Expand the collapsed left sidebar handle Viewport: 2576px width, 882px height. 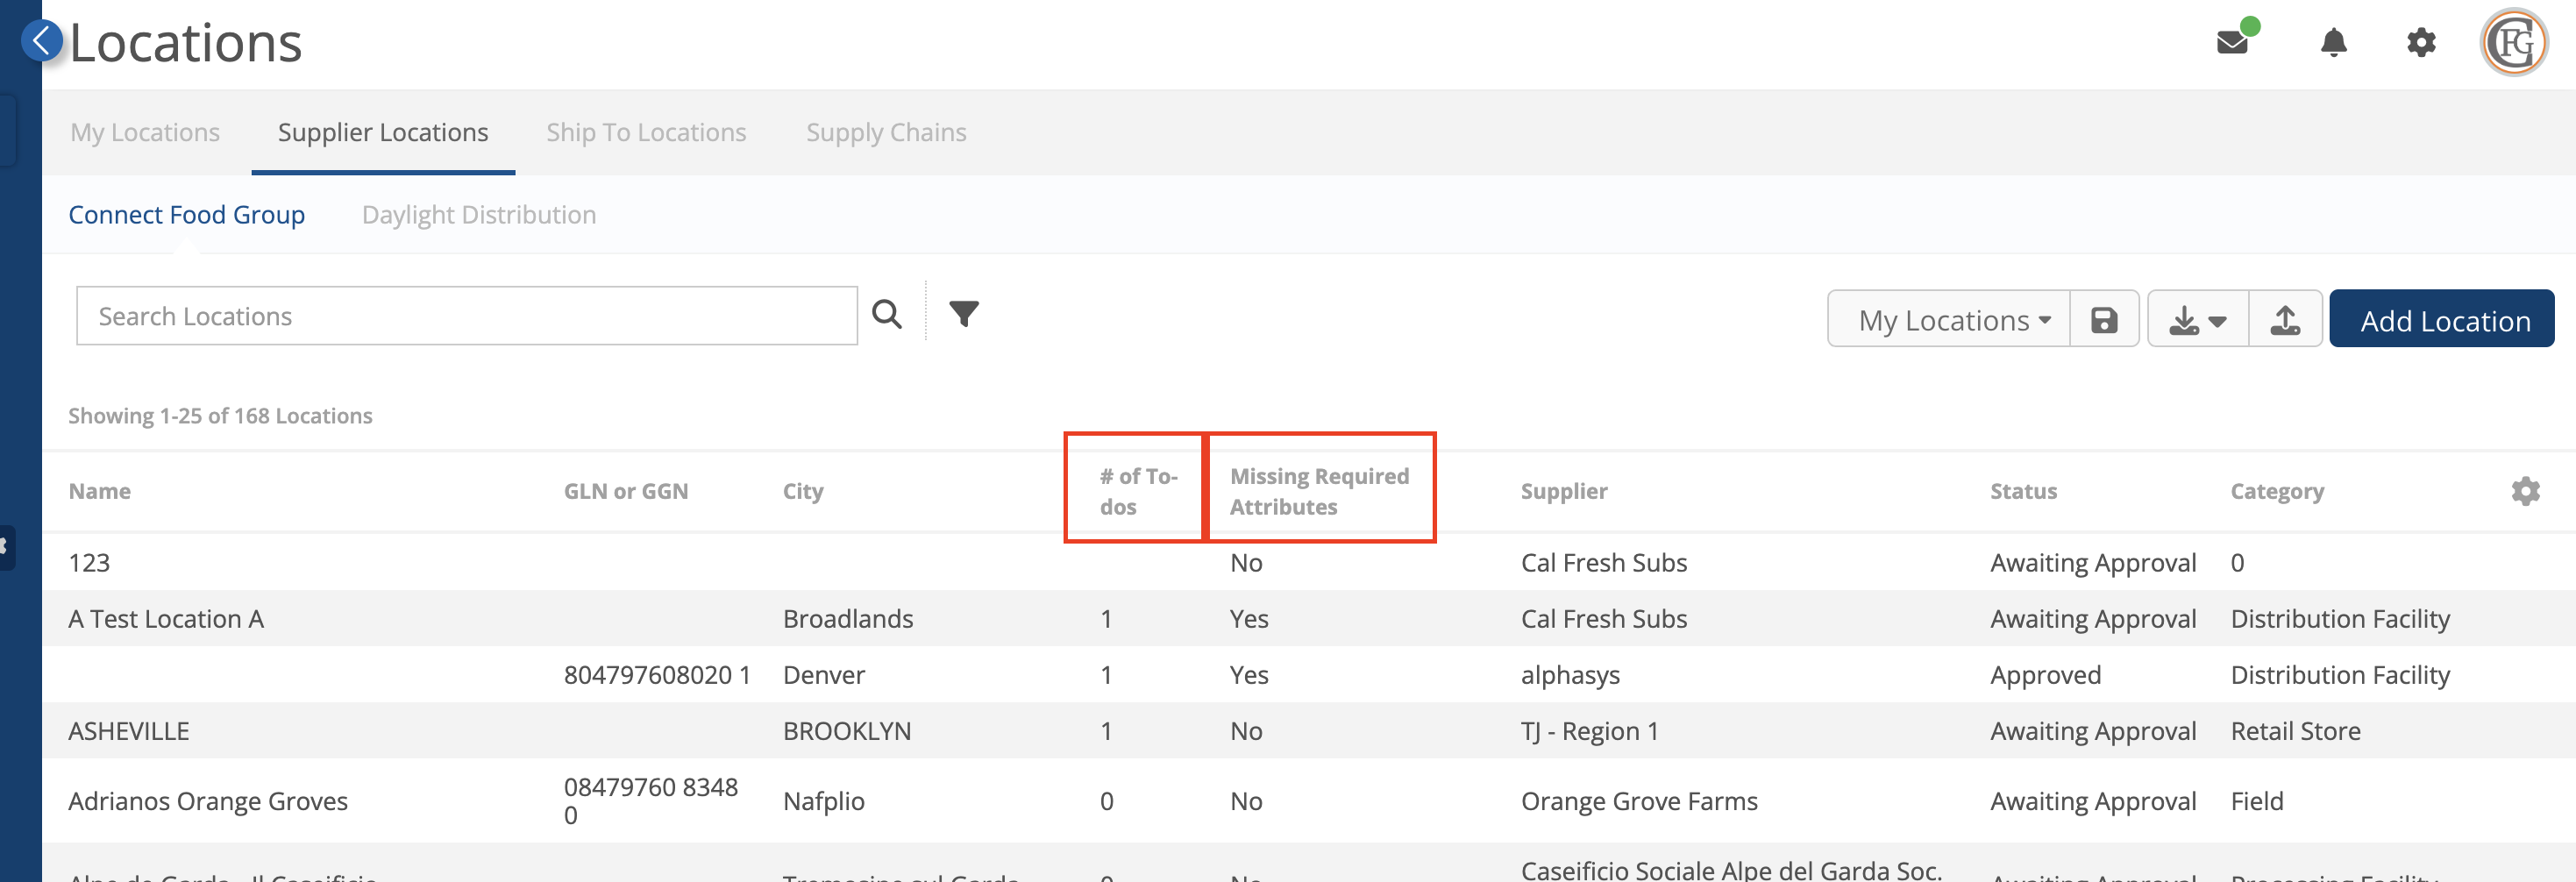coord(6,547)
